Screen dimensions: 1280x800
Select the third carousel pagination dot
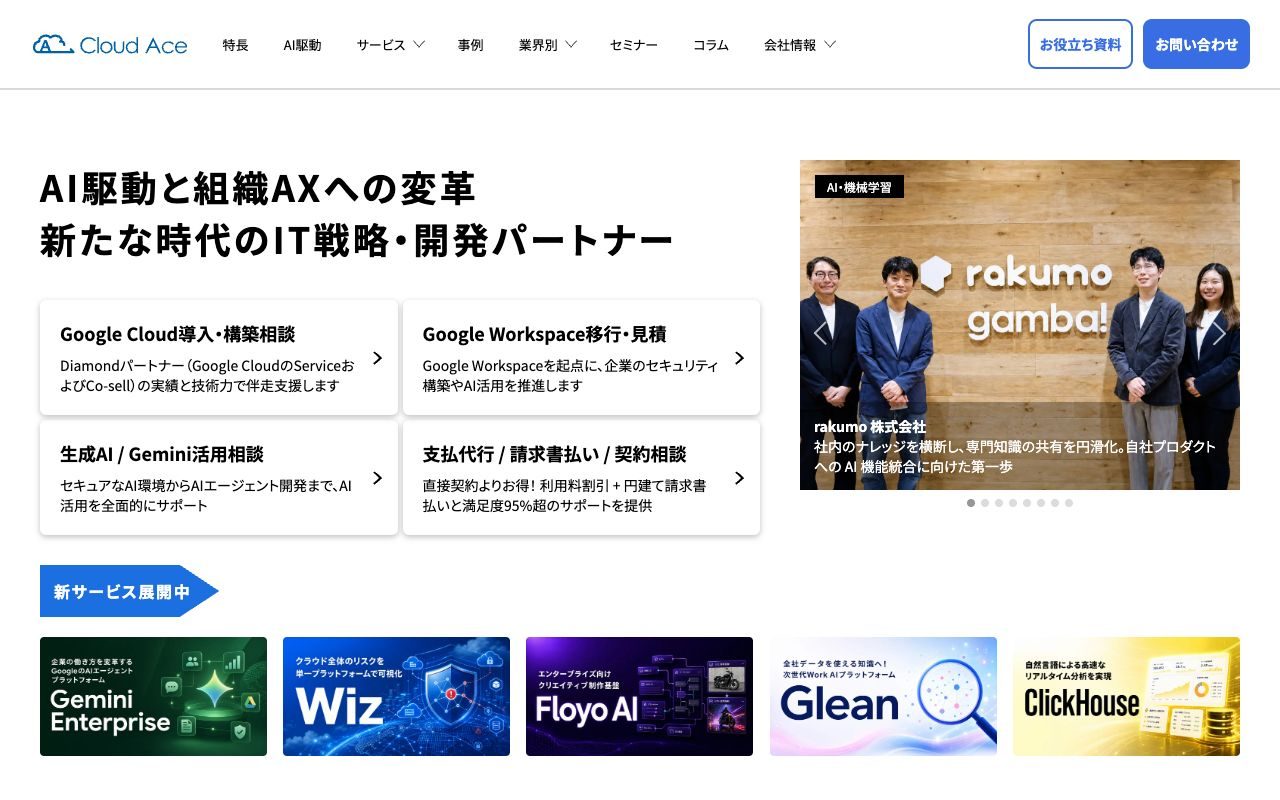[x=999, y=503]
